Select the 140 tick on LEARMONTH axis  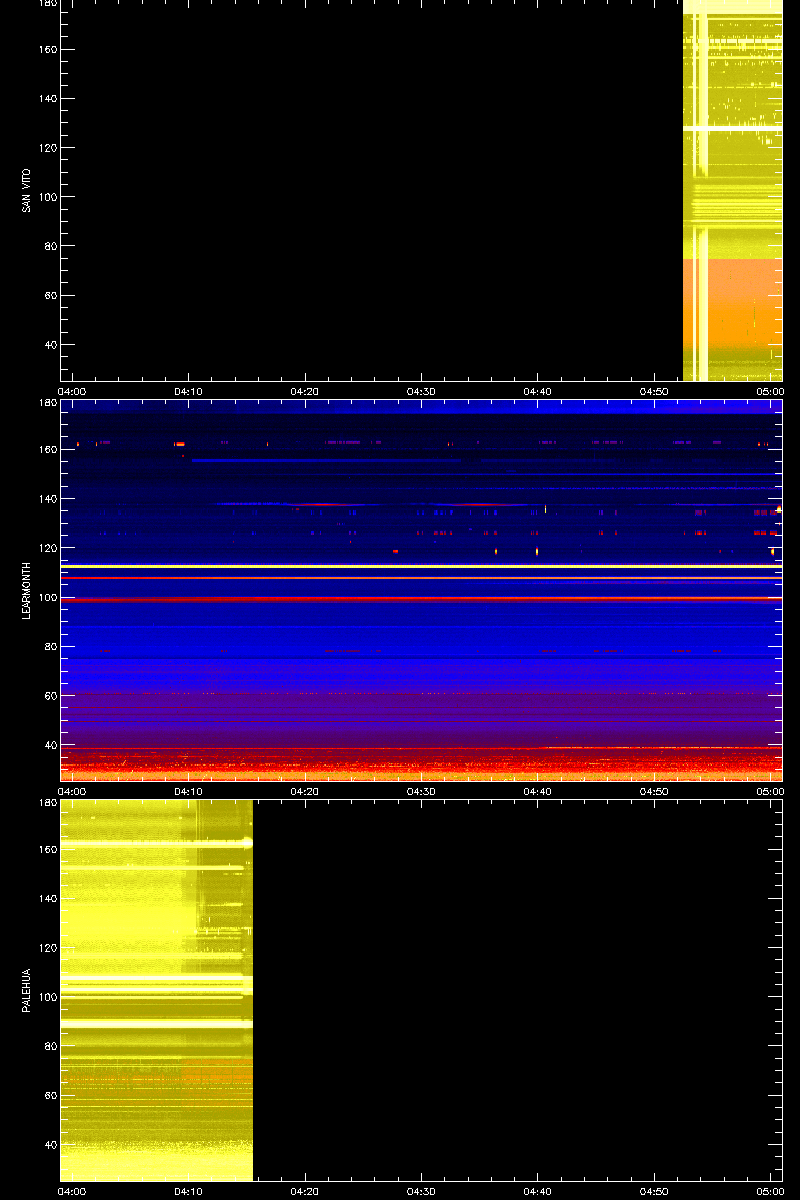click(47, 499)
